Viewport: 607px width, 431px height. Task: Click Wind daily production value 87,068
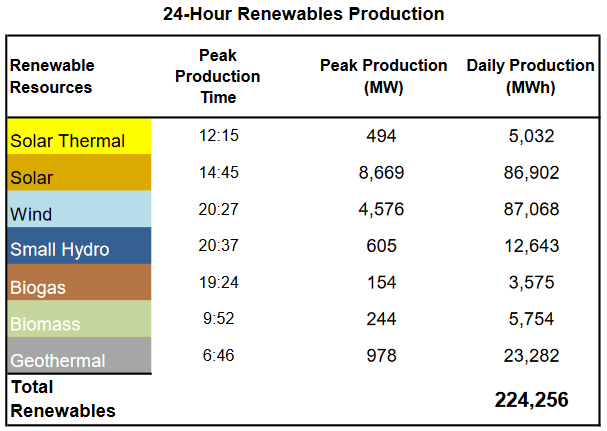pos(530,209)
